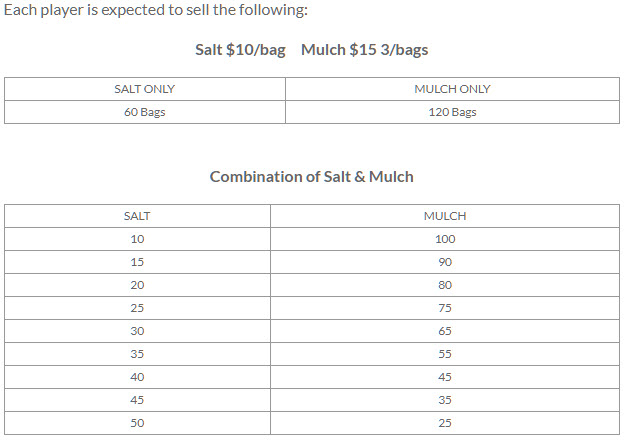This screenshot has width=627, height=441.
Task: Click the Combination of Salt & Mulch heading
Action: tap(312, 177)
